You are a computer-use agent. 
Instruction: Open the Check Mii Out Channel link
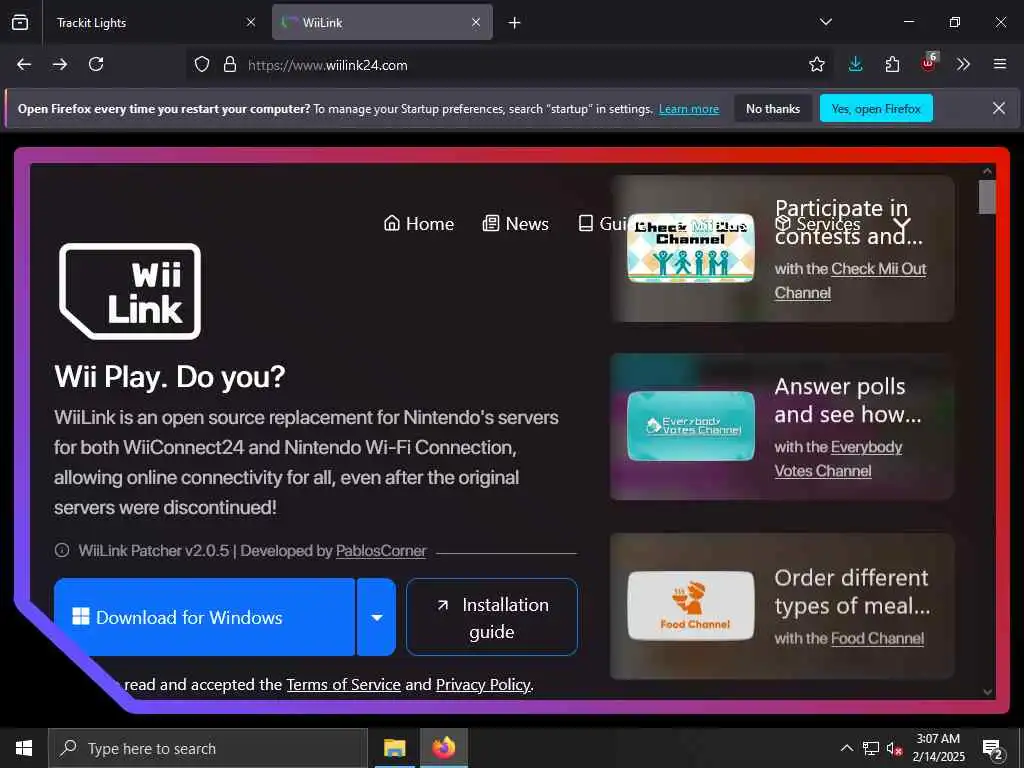(850, 281)
